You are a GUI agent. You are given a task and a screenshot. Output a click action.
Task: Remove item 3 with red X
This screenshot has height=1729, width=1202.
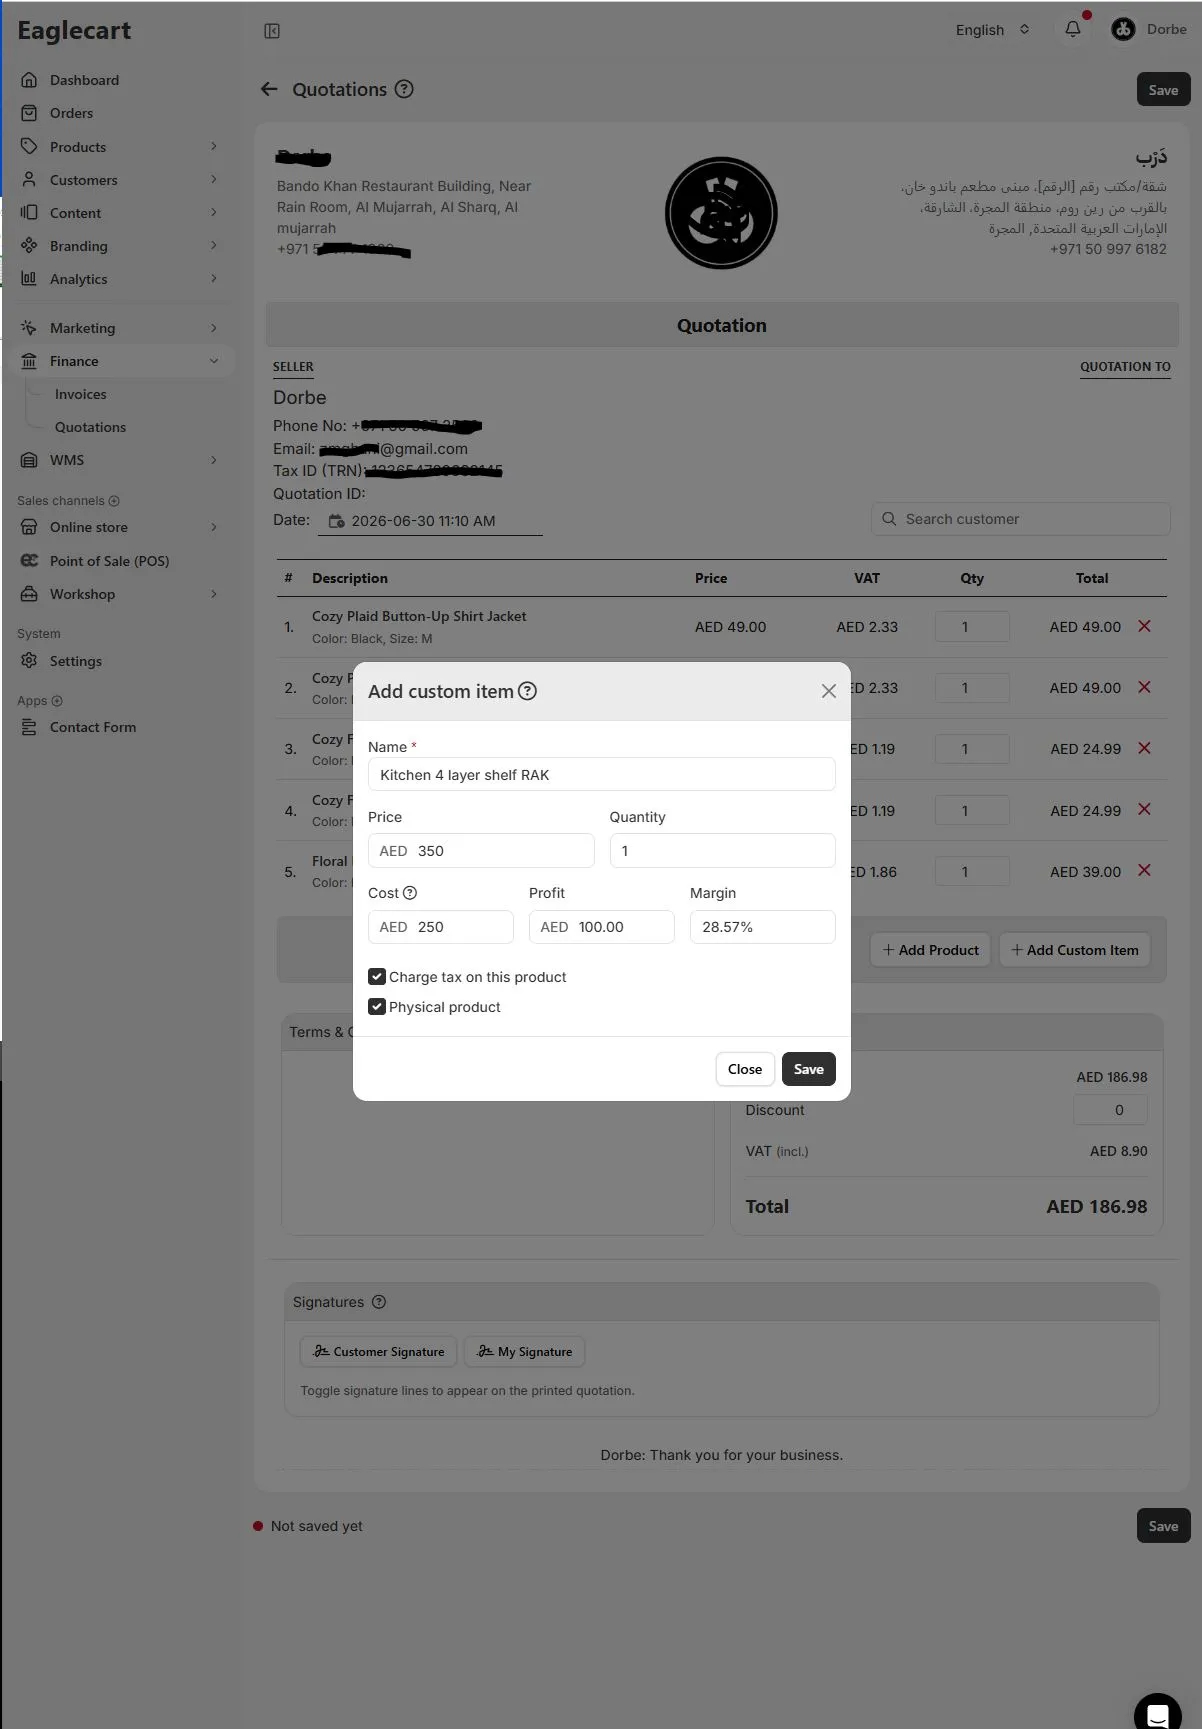[1144, 748]
